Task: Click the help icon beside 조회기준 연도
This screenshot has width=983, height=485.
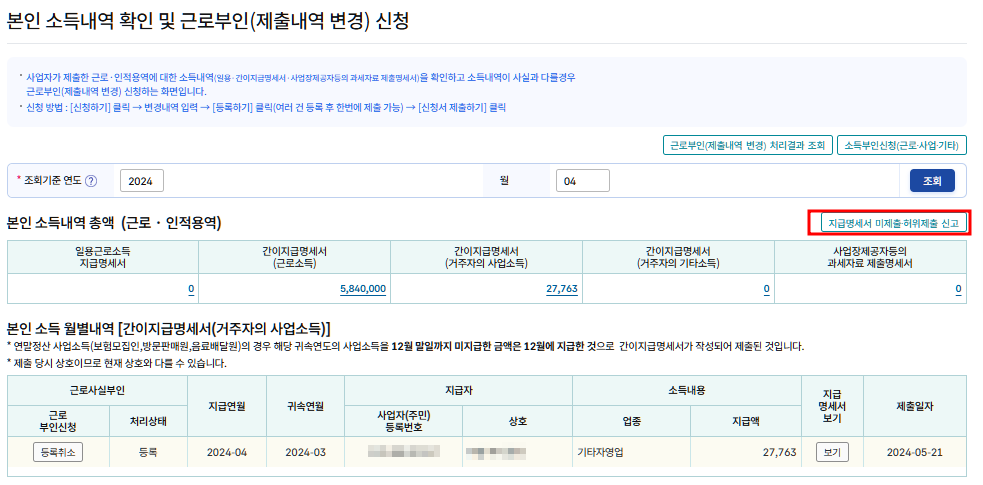Action: 91,180
